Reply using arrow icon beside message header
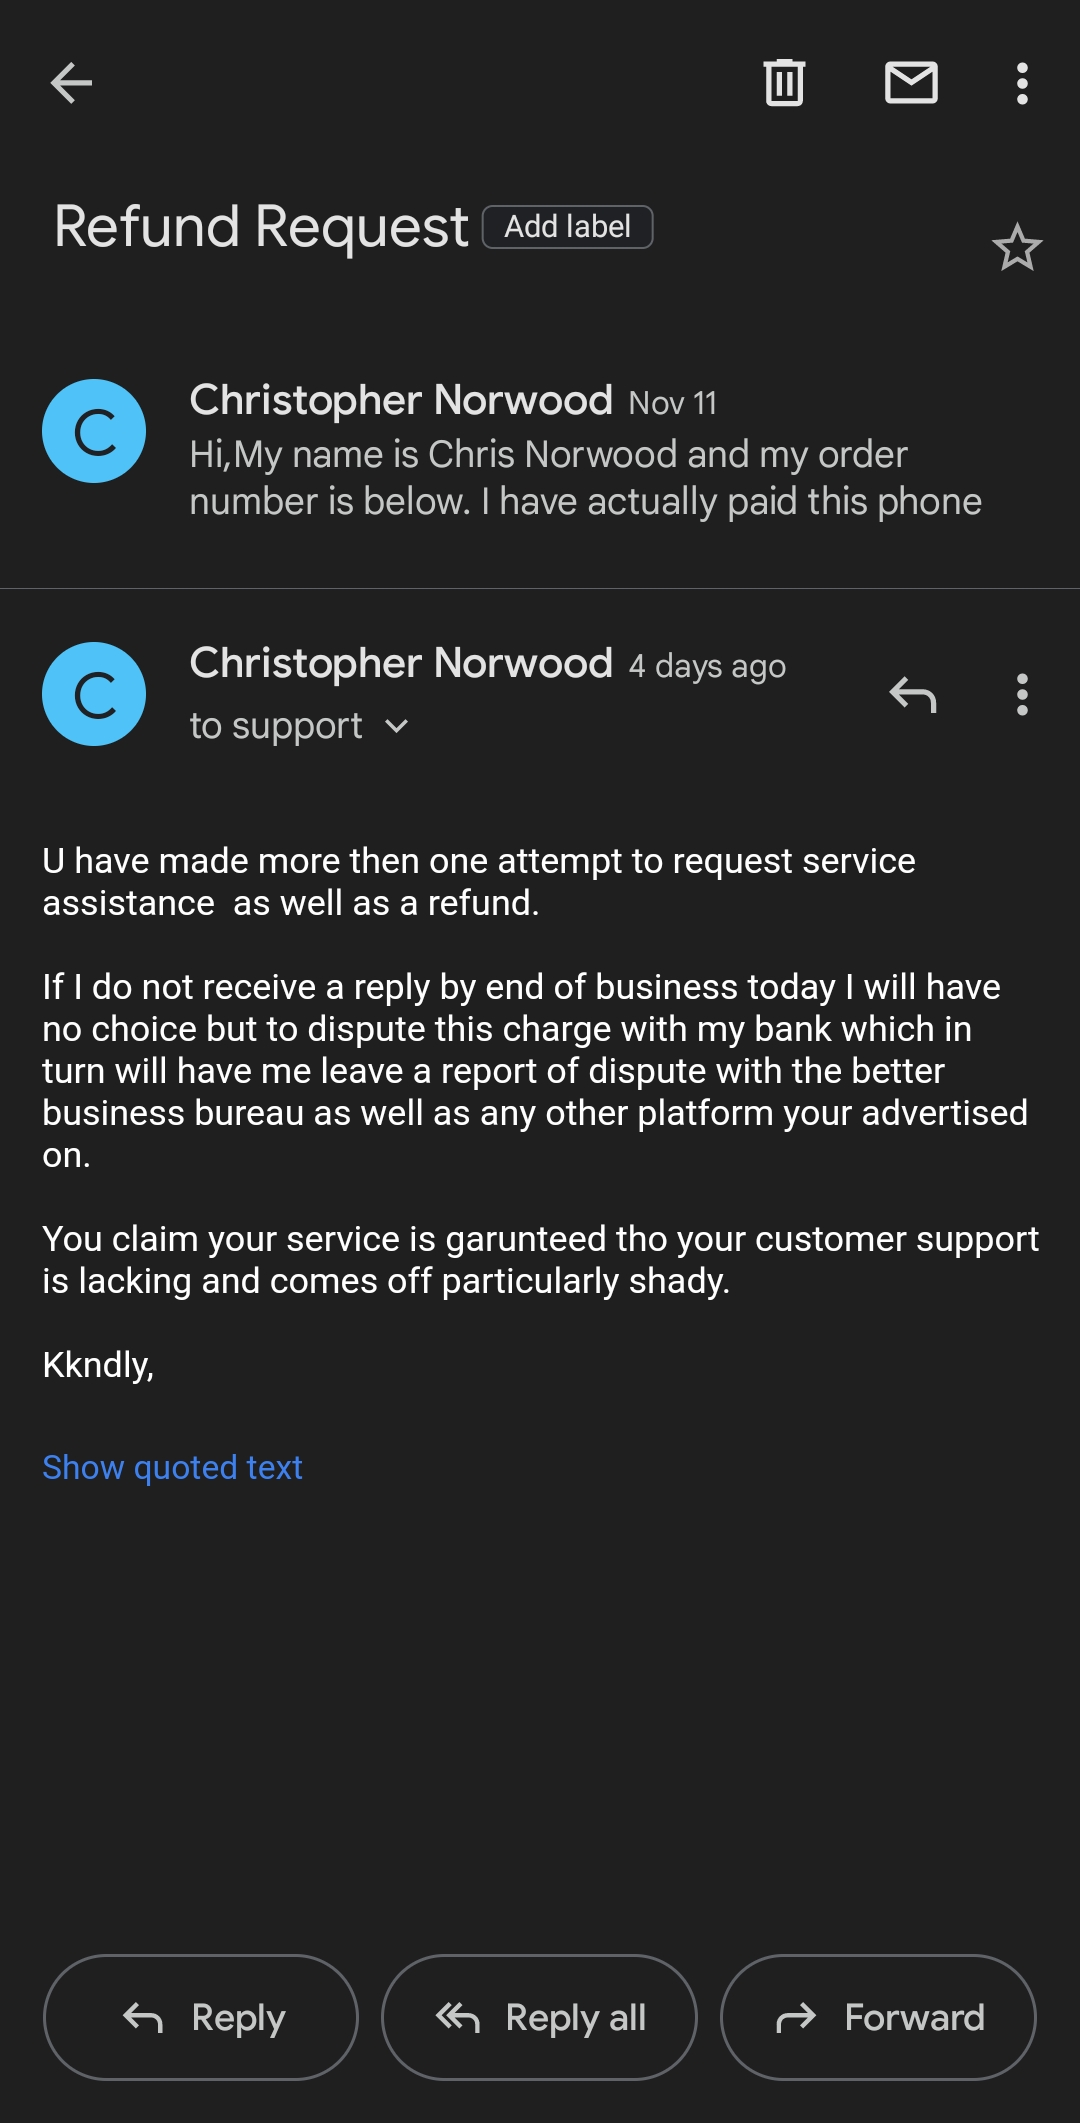The height and width of the screenshot is (2123, 1080). (912, 694)
